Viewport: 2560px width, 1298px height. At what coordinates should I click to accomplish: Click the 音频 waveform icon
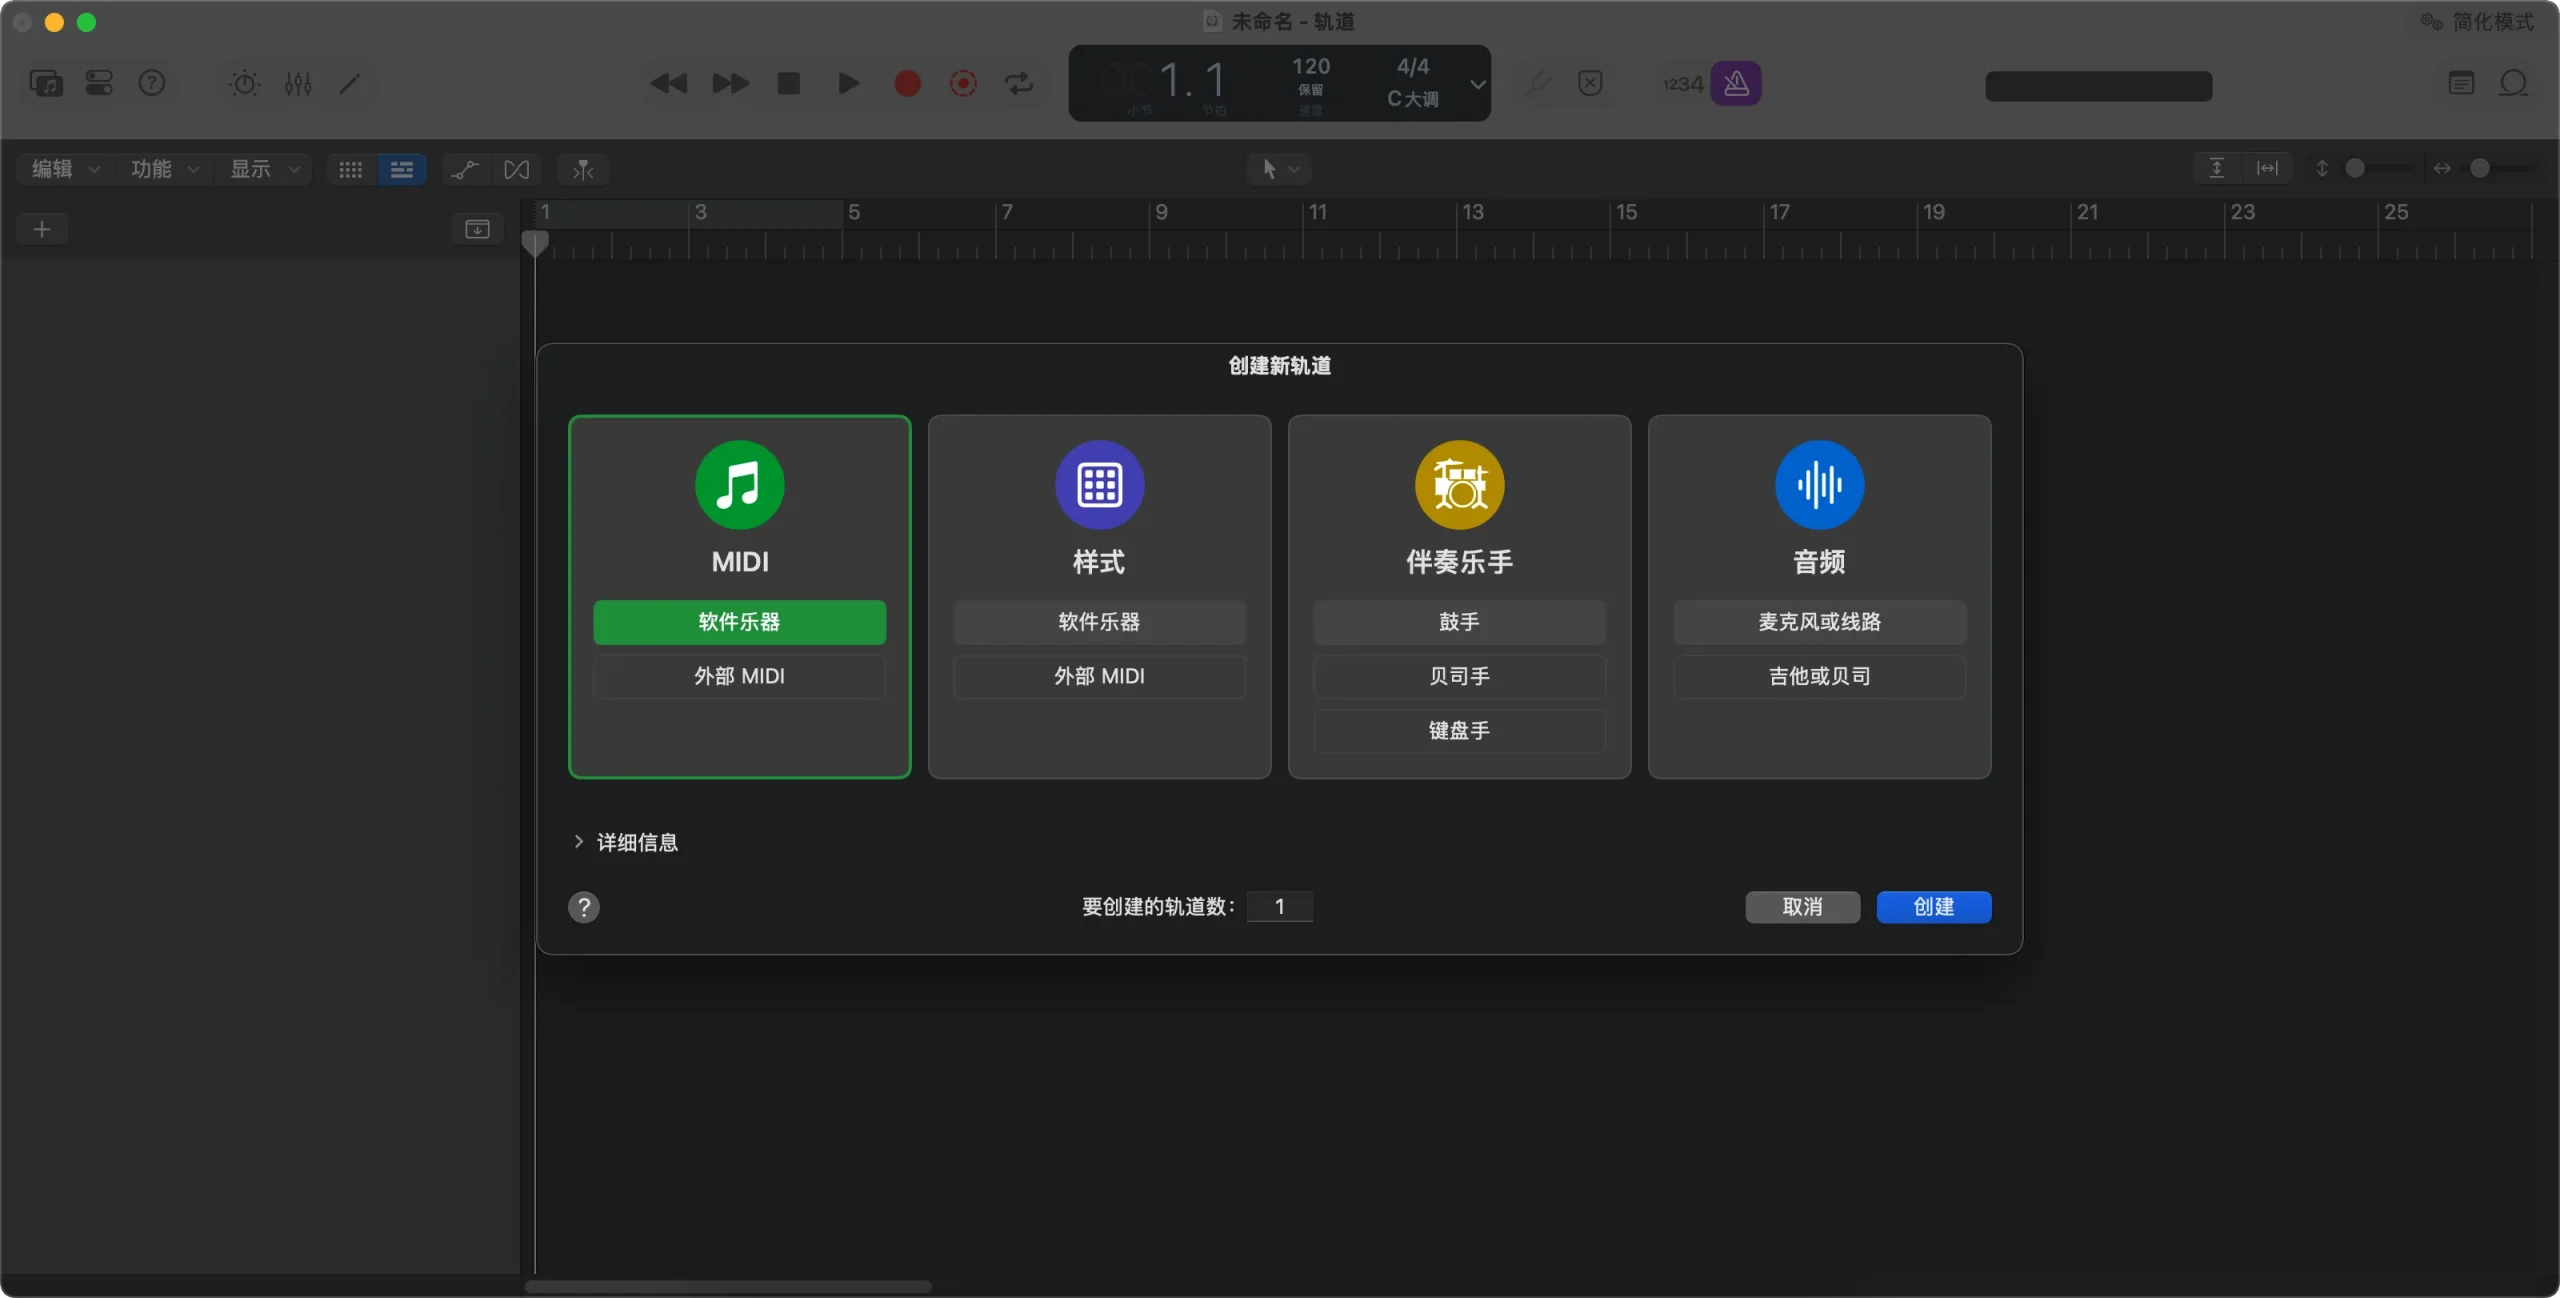(1819, 485)
